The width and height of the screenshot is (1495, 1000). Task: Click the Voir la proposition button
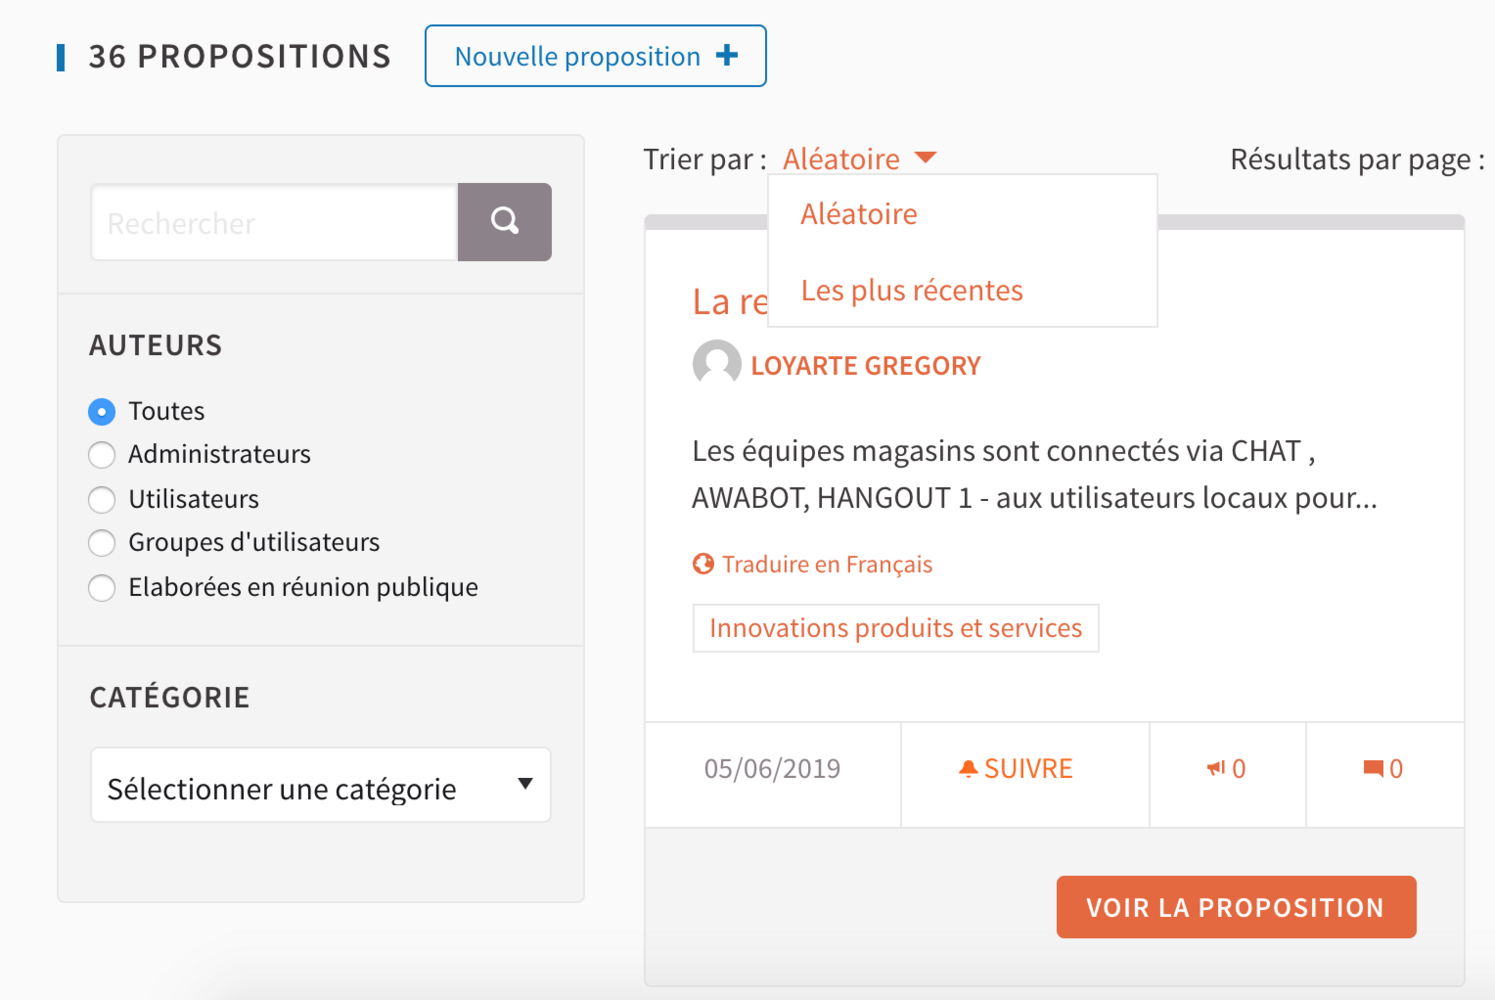coord(1235,907)
